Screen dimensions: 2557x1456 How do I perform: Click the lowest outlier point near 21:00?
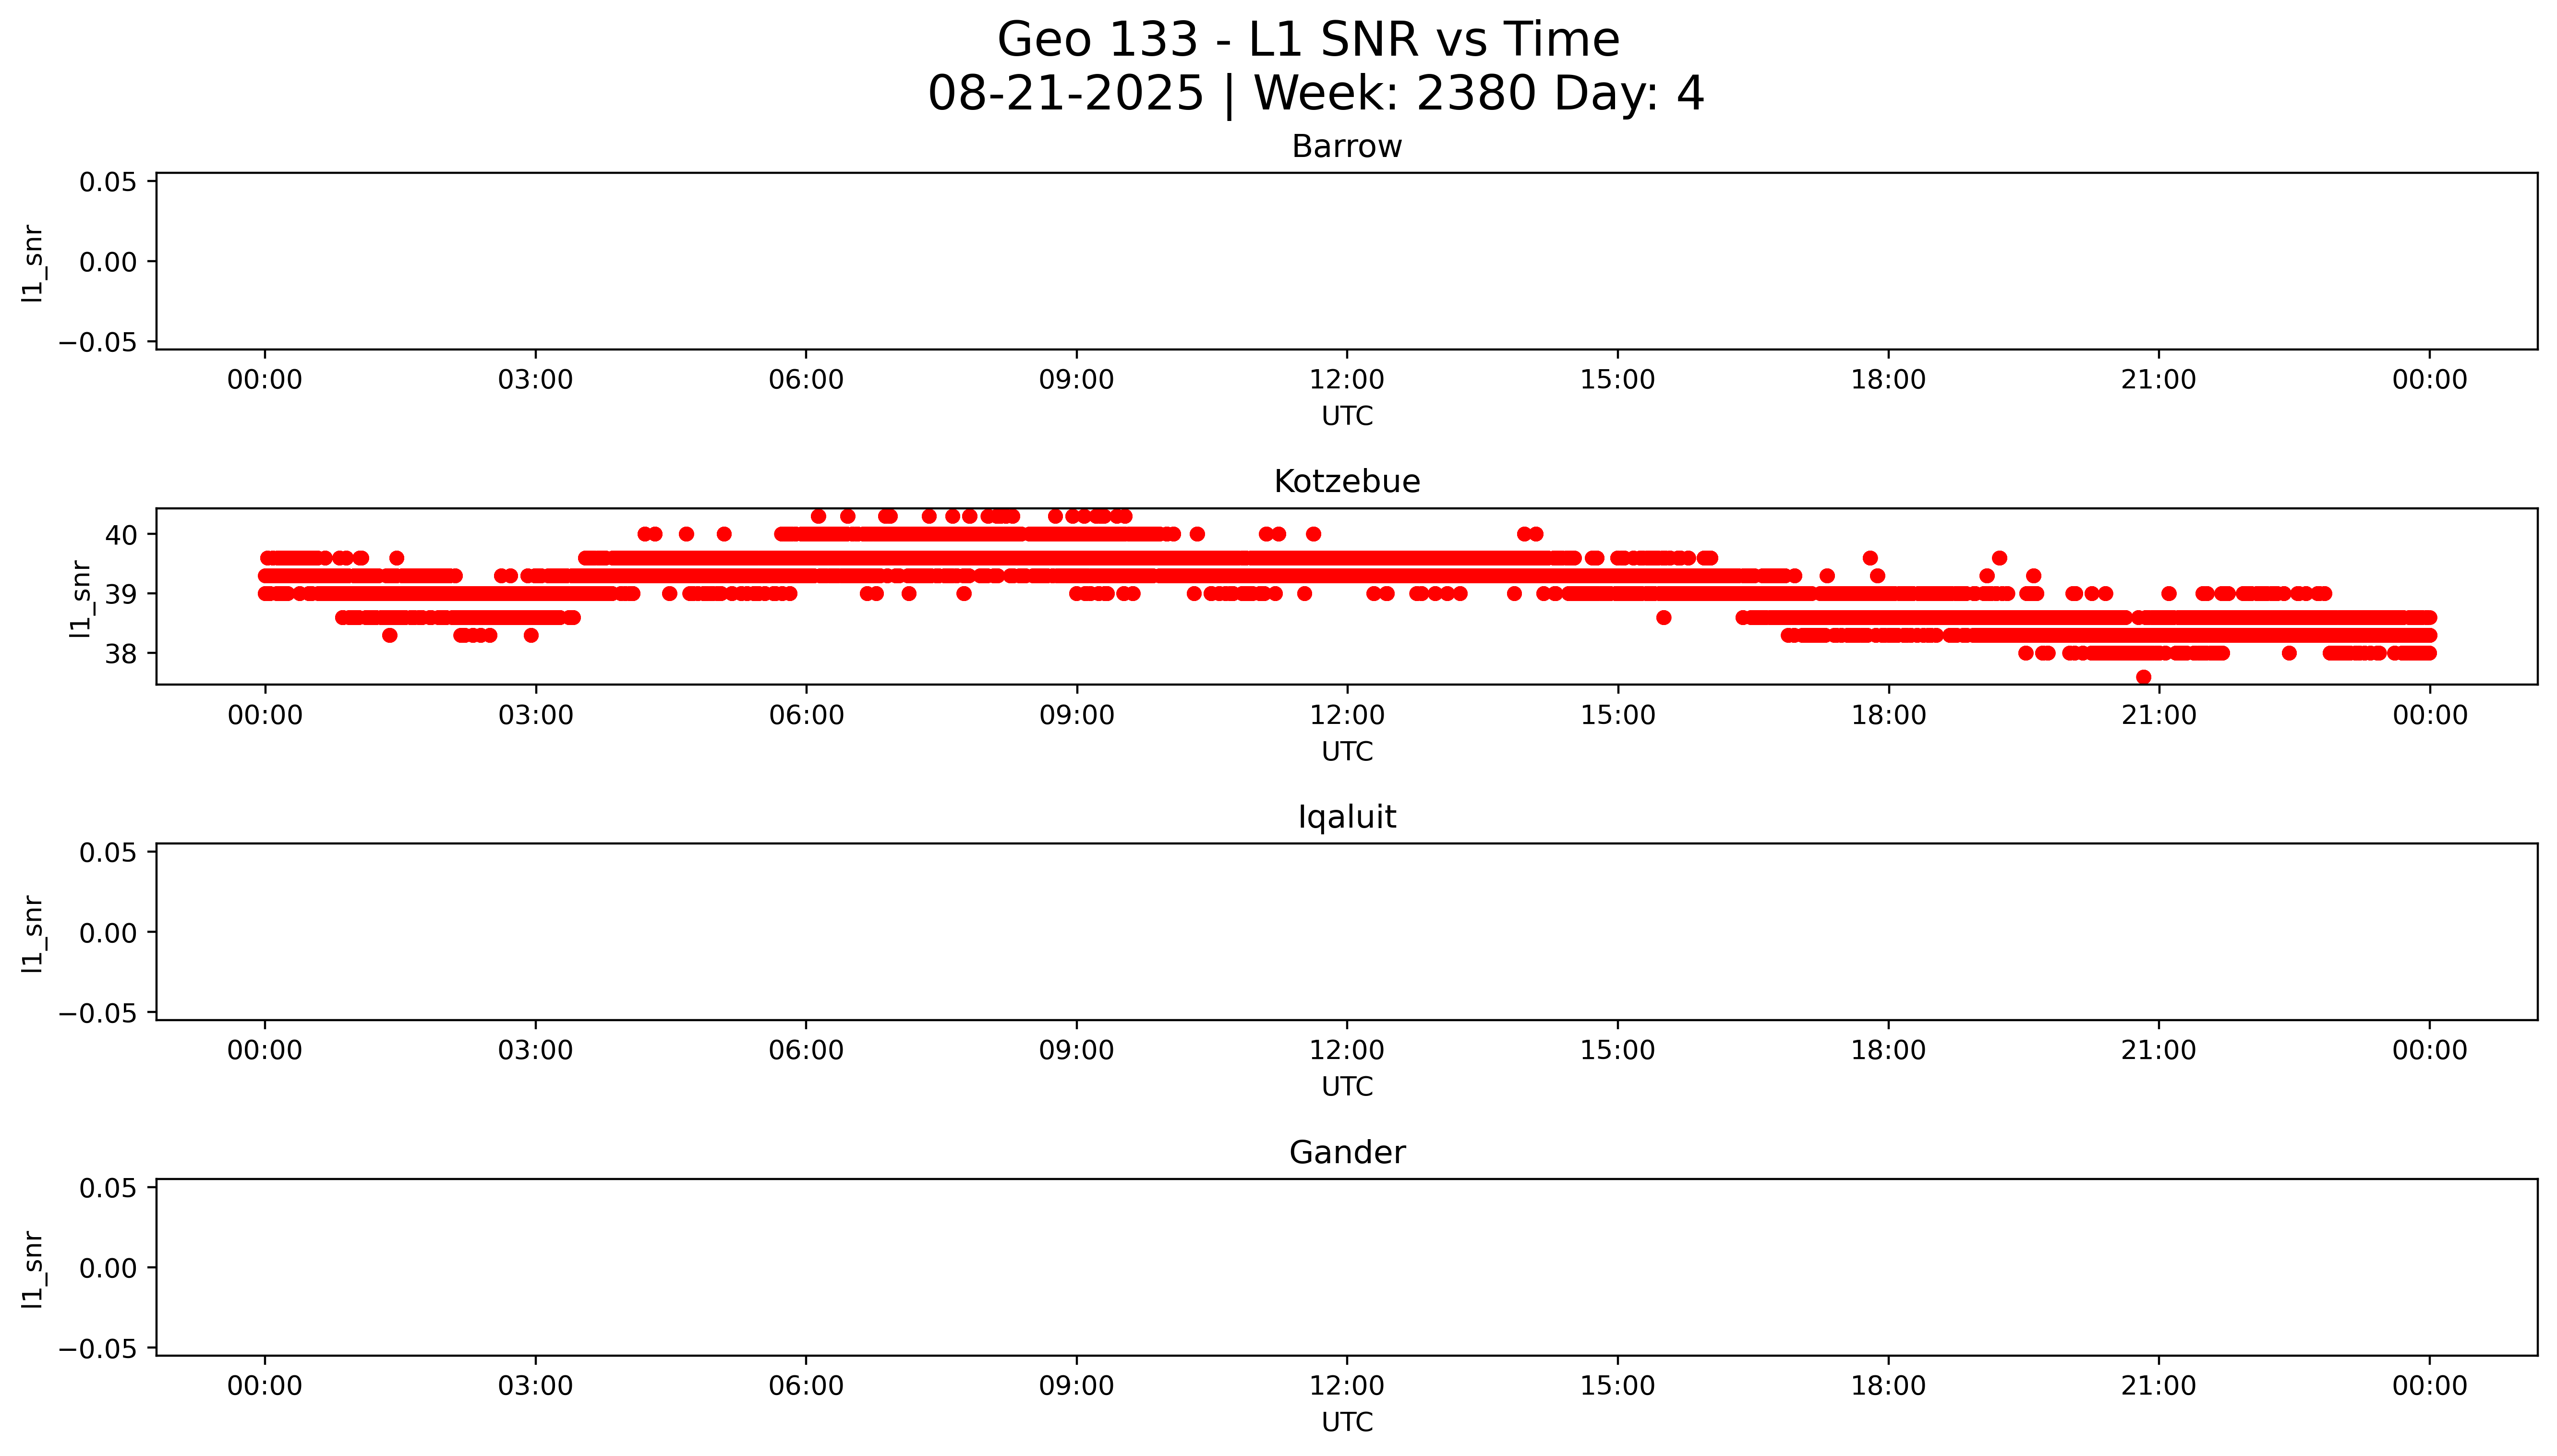click(2143, 677)
